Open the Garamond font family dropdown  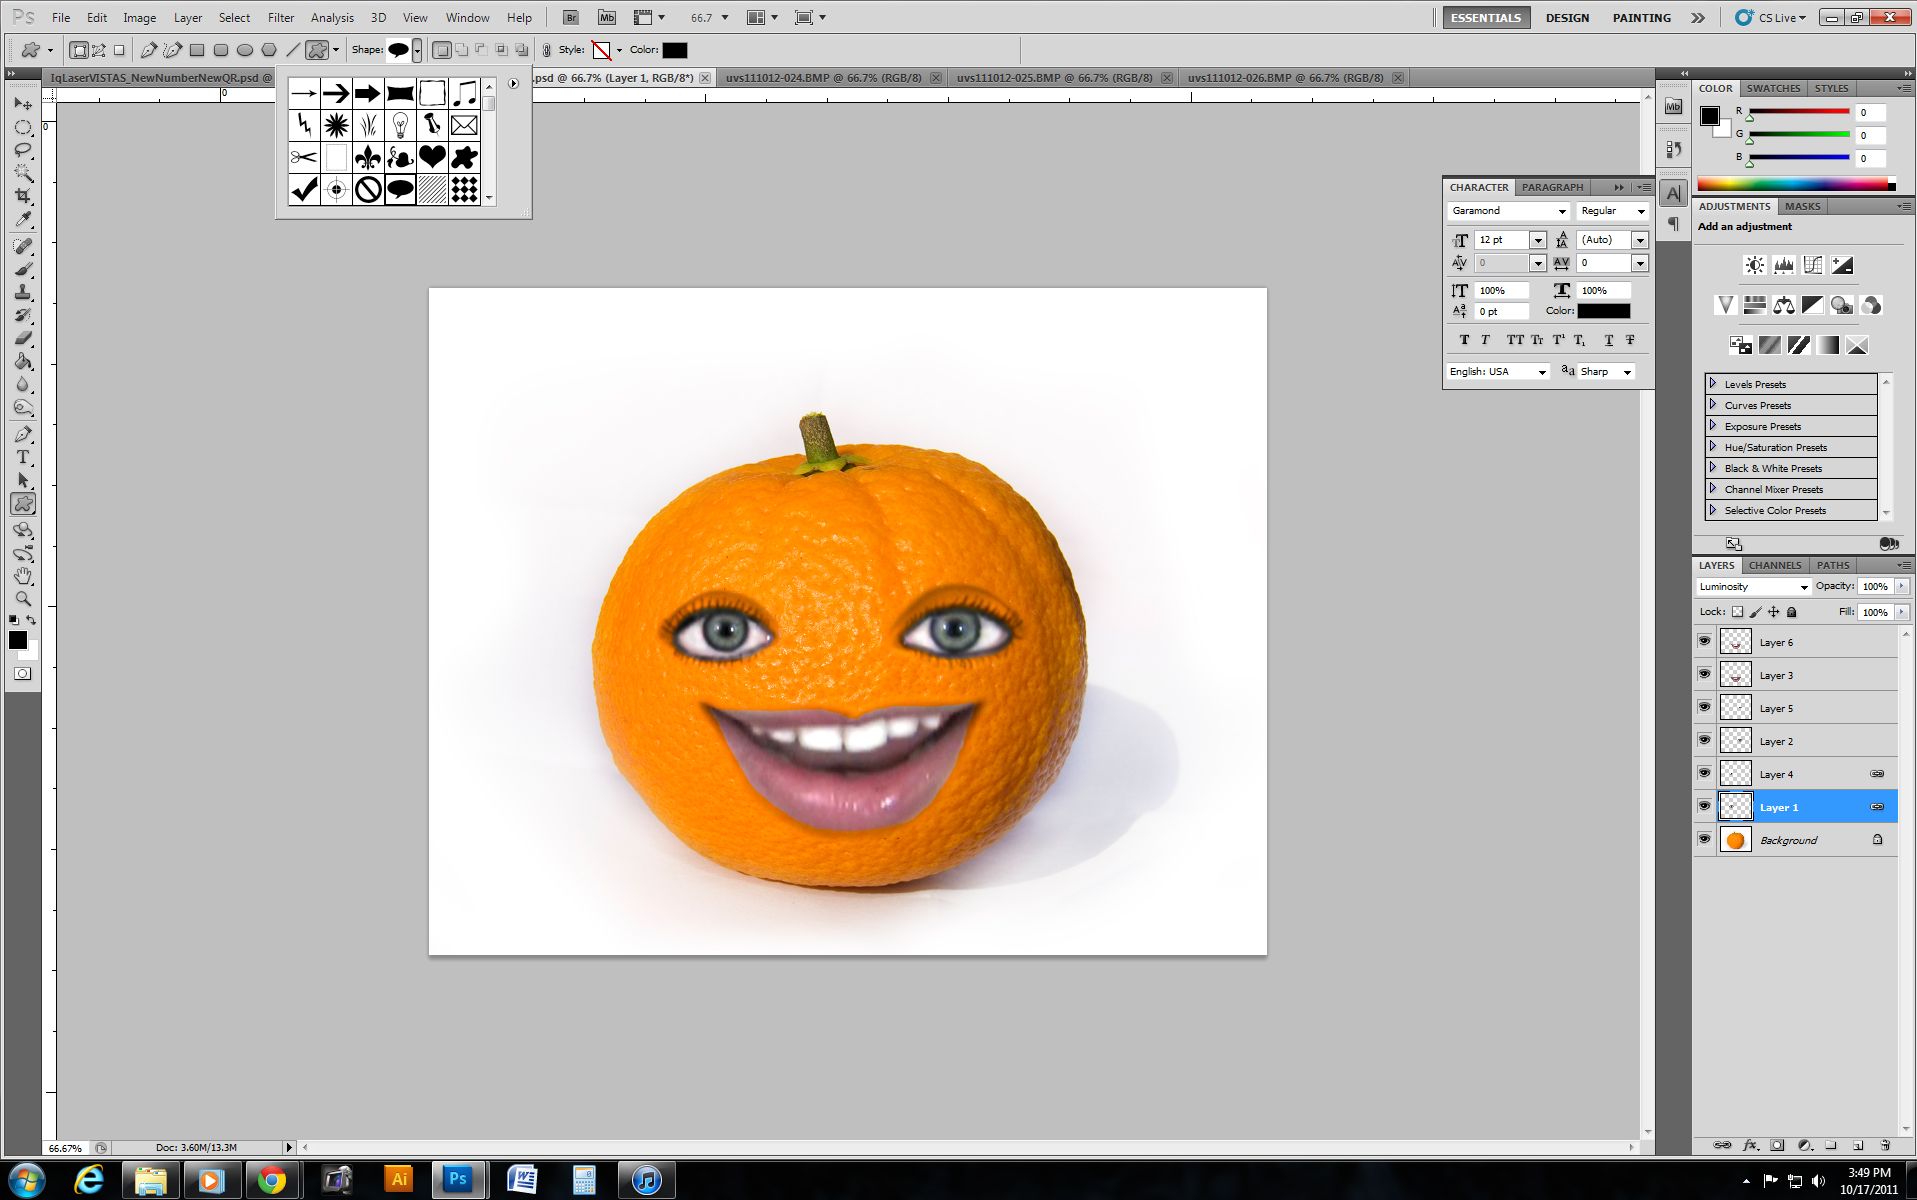1563,211
